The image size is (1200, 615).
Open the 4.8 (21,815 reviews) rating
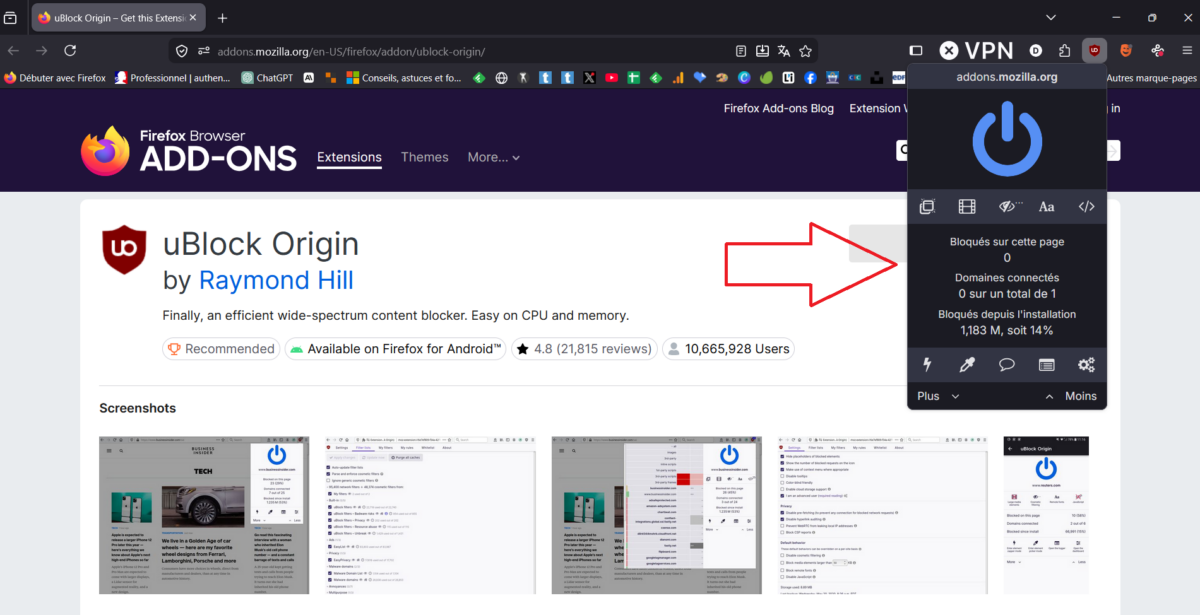click(586, 349)
